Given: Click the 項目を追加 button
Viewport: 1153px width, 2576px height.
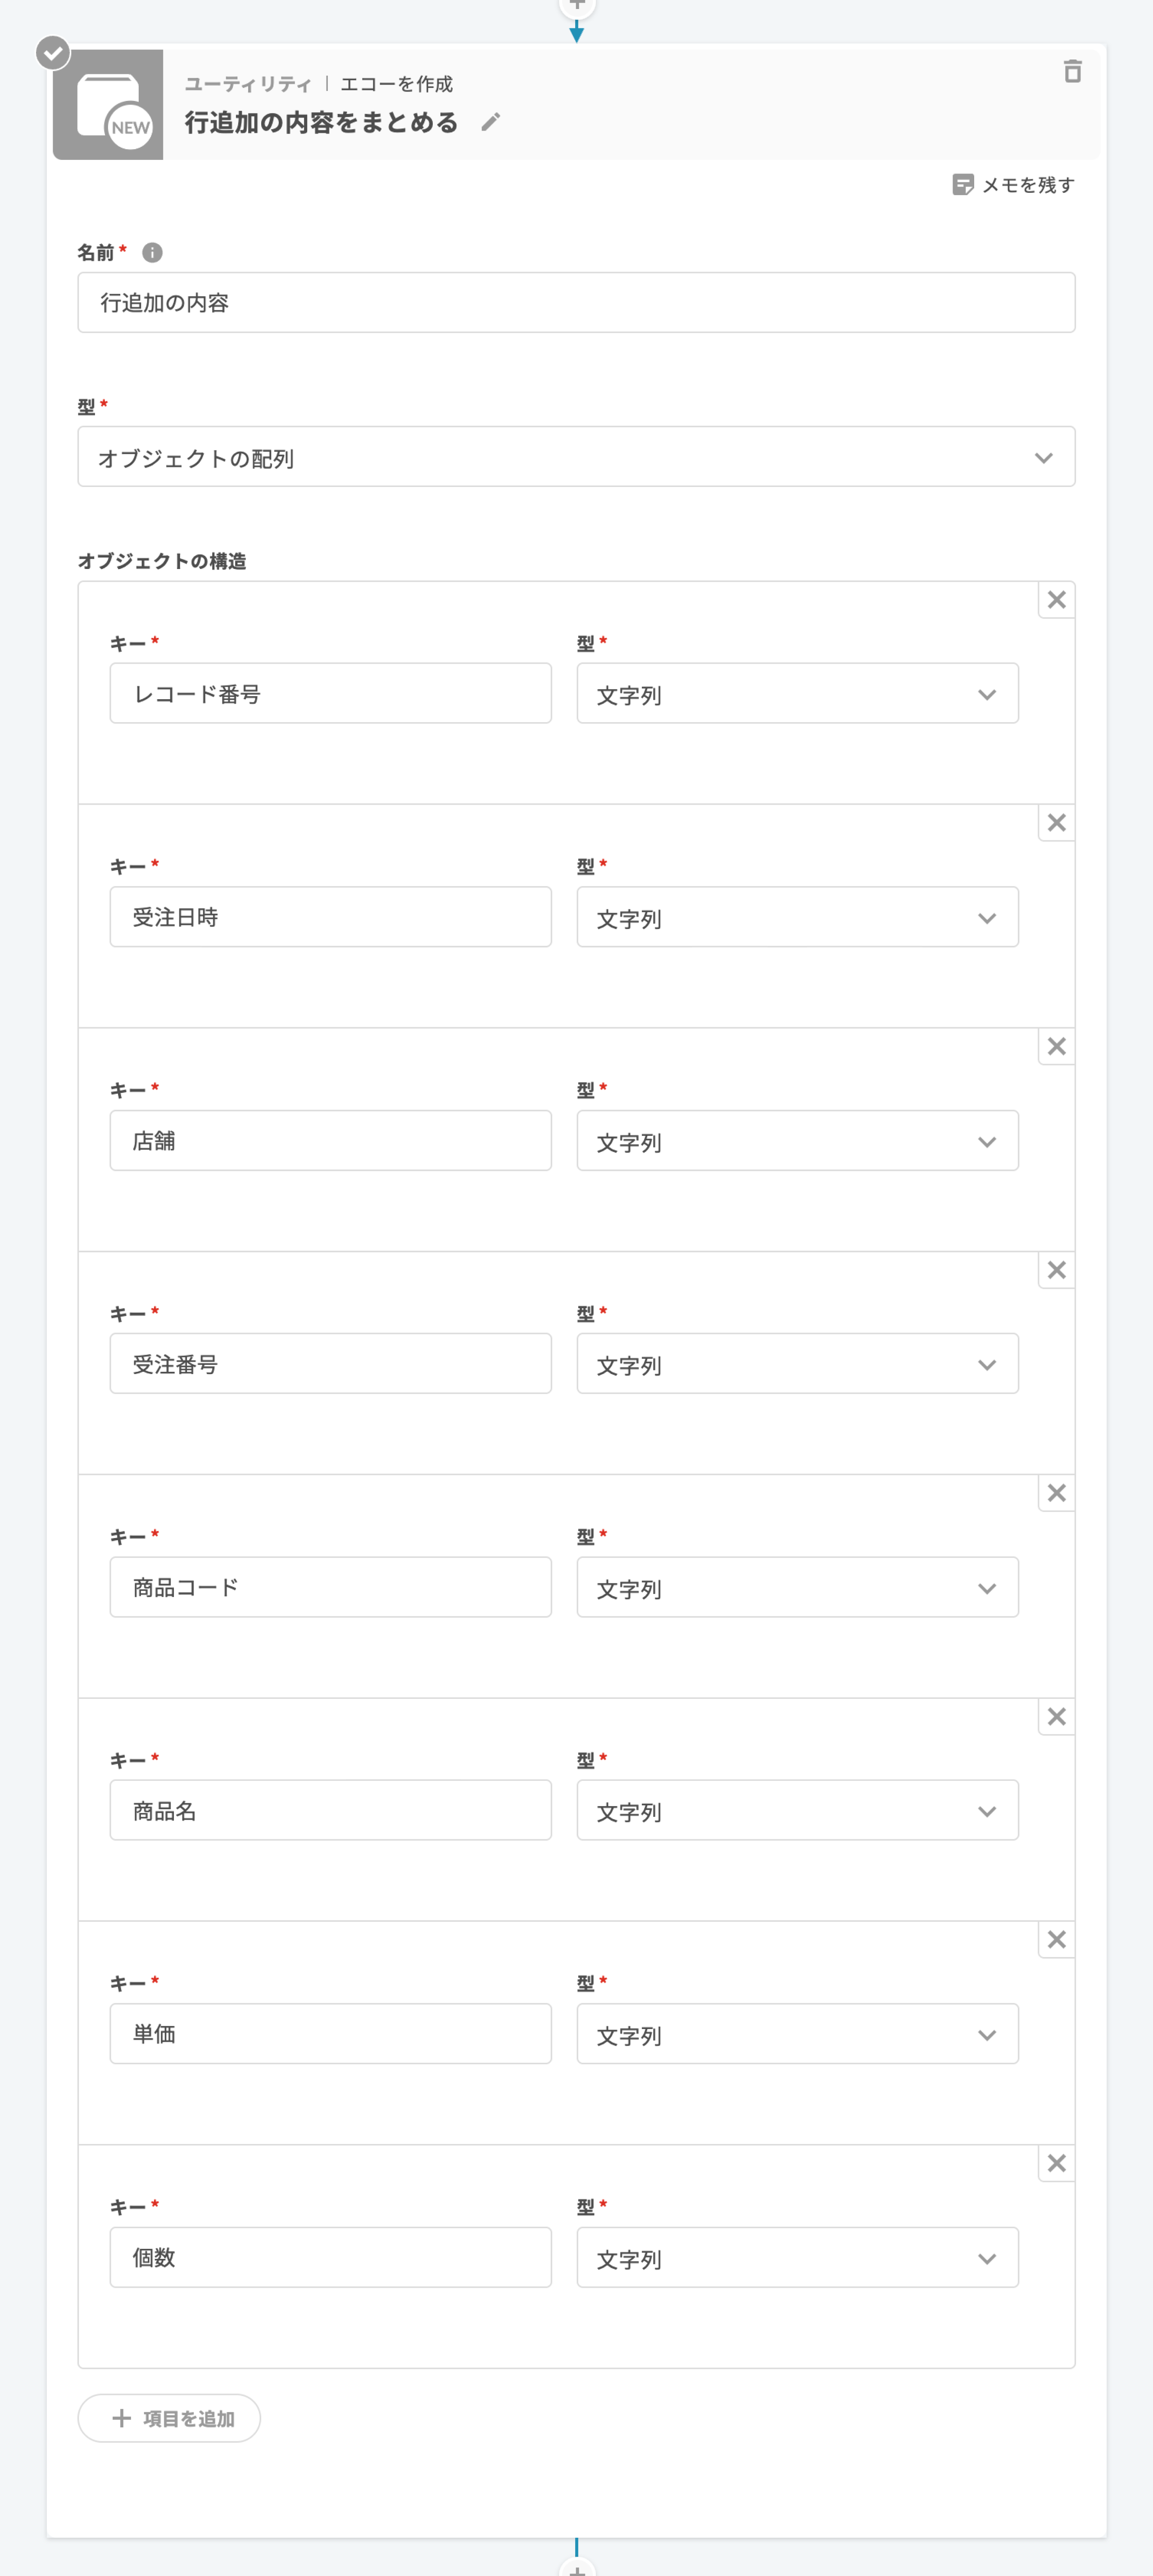Looking at the screenshot, I should pyautogui.click(x=170, y=2418).
